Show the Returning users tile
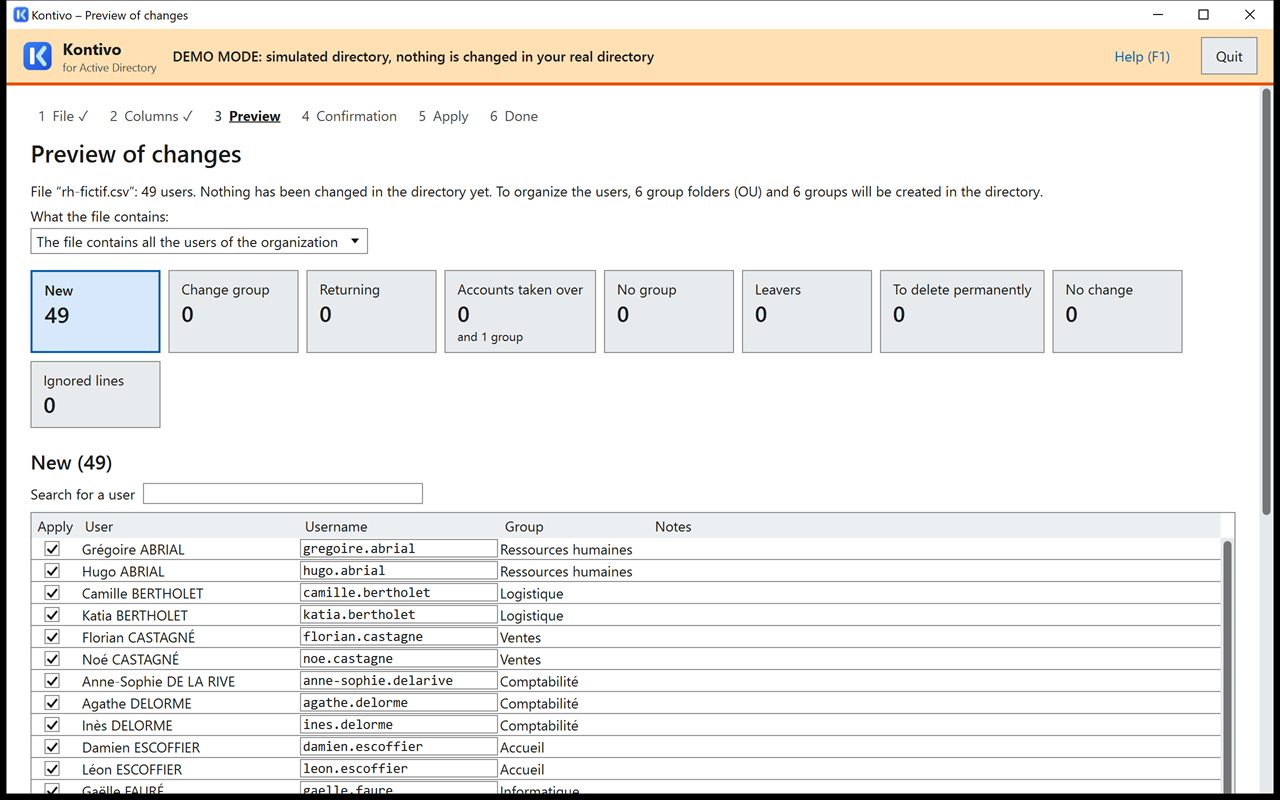 [x=371, y=311]
